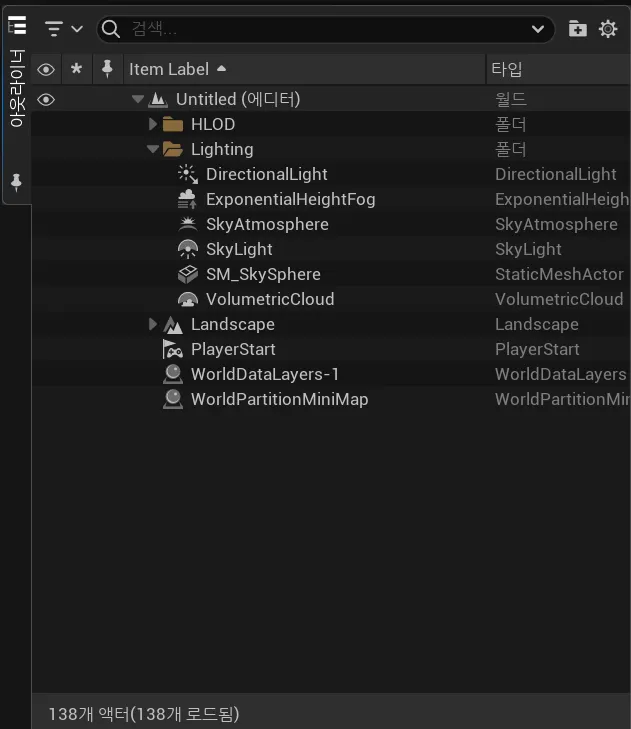This screenshot has height=729, width=631.
Task: Click the SM_SkySphere static mesh icon
Action: pyautogui.click(x=187, y=274)
